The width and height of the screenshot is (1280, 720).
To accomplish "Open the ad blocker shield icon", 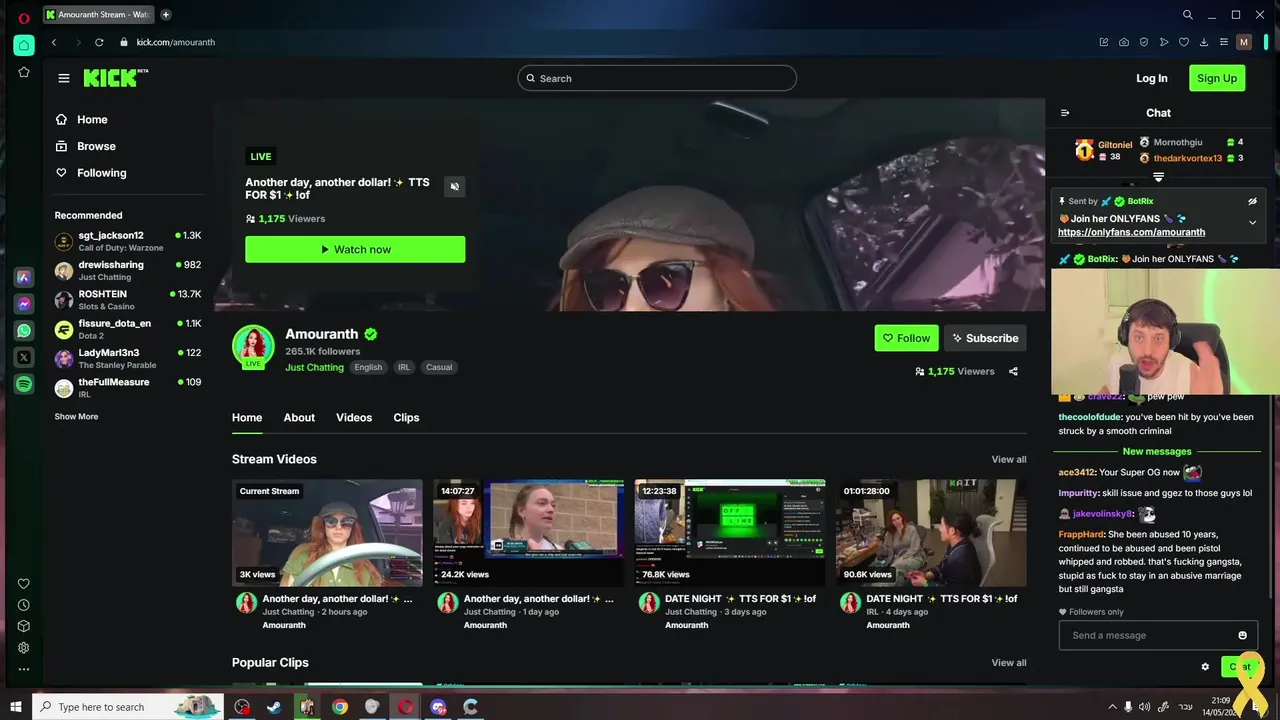I will coord(1144,42).
